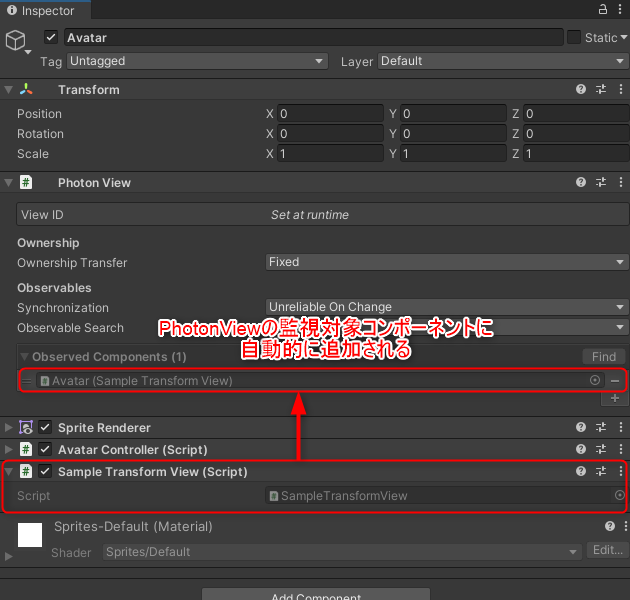Open Transform component presets icon

601,89
